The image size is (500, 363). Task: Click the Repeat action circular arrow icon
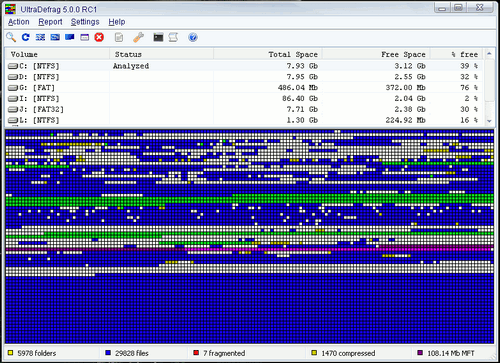(x=26, y=37)
